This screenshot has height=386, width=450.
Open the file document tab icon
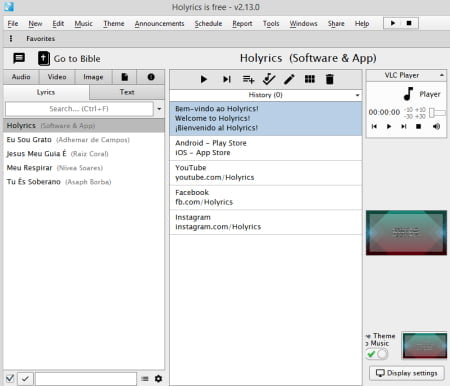pos(125,77)
